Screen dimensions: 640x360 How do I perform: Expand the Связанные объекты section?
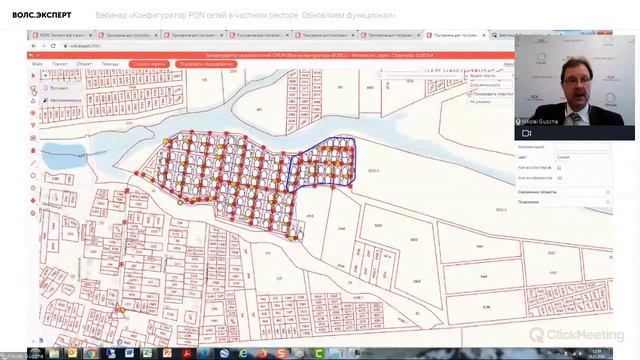[564, 192]
